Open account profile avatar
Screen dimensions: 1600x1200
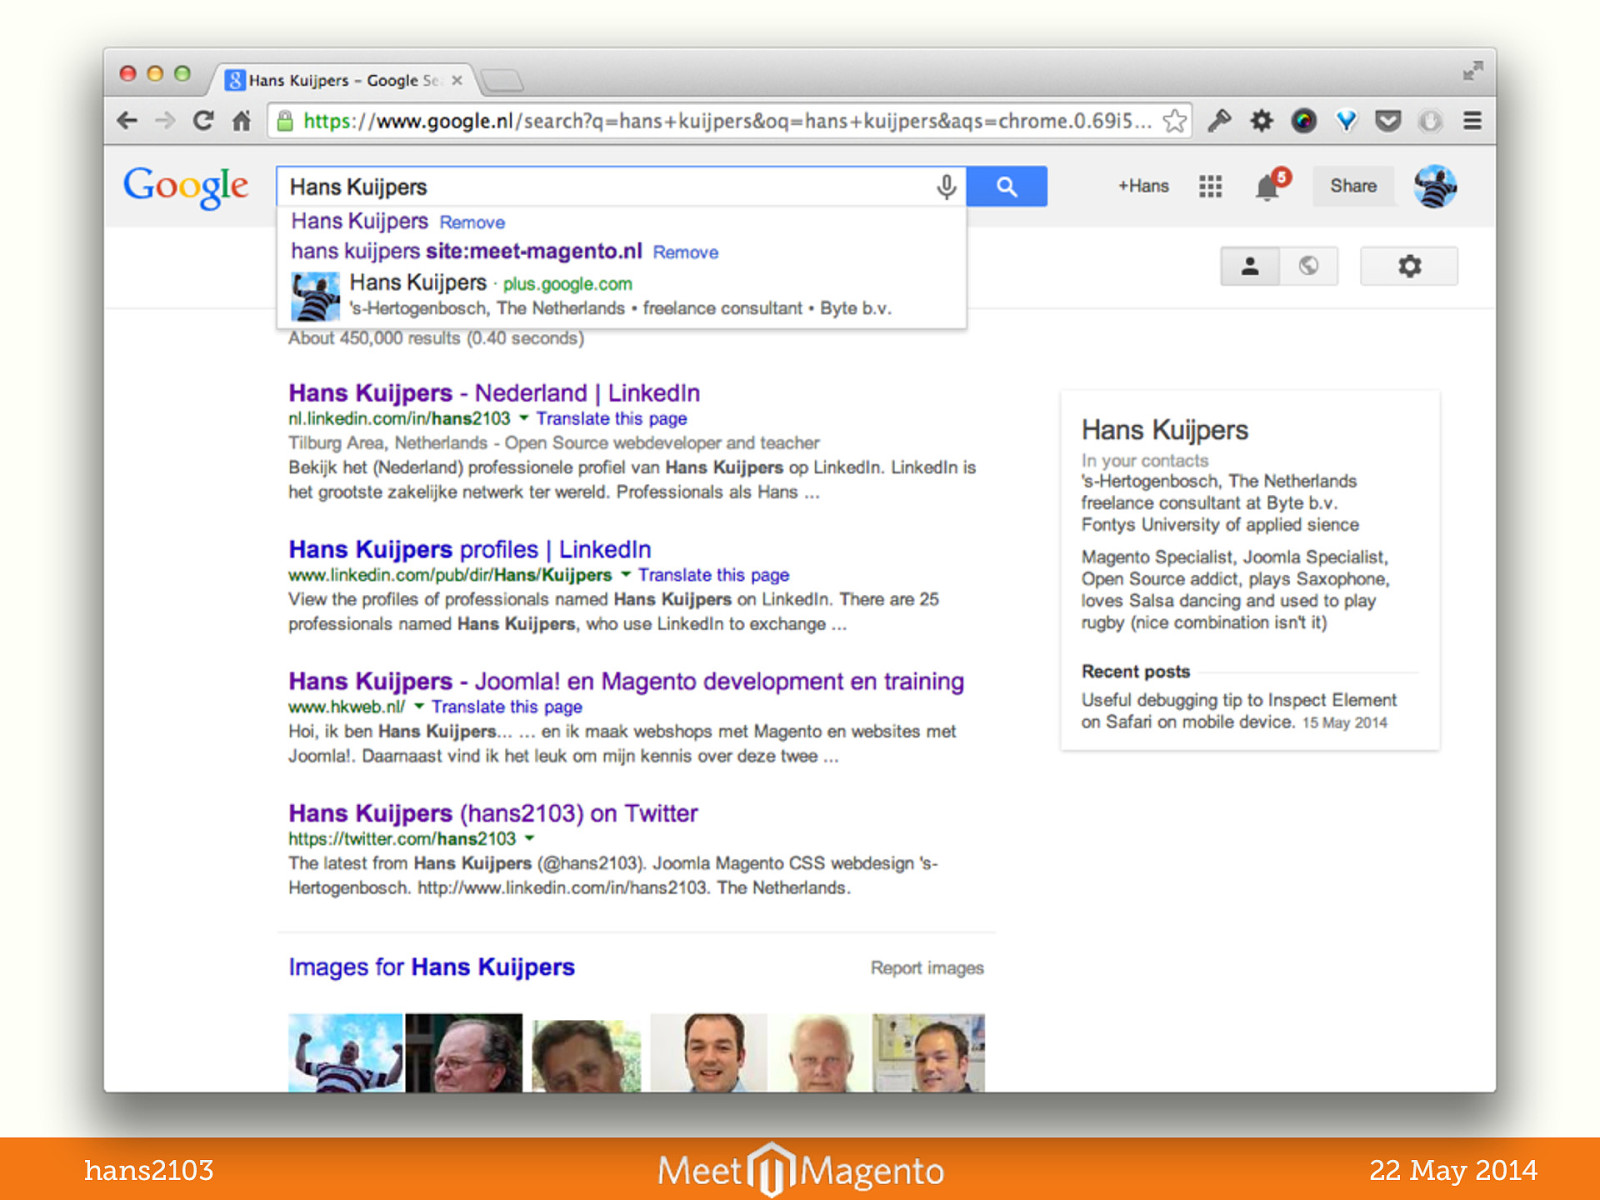(x=1435, y=186)
